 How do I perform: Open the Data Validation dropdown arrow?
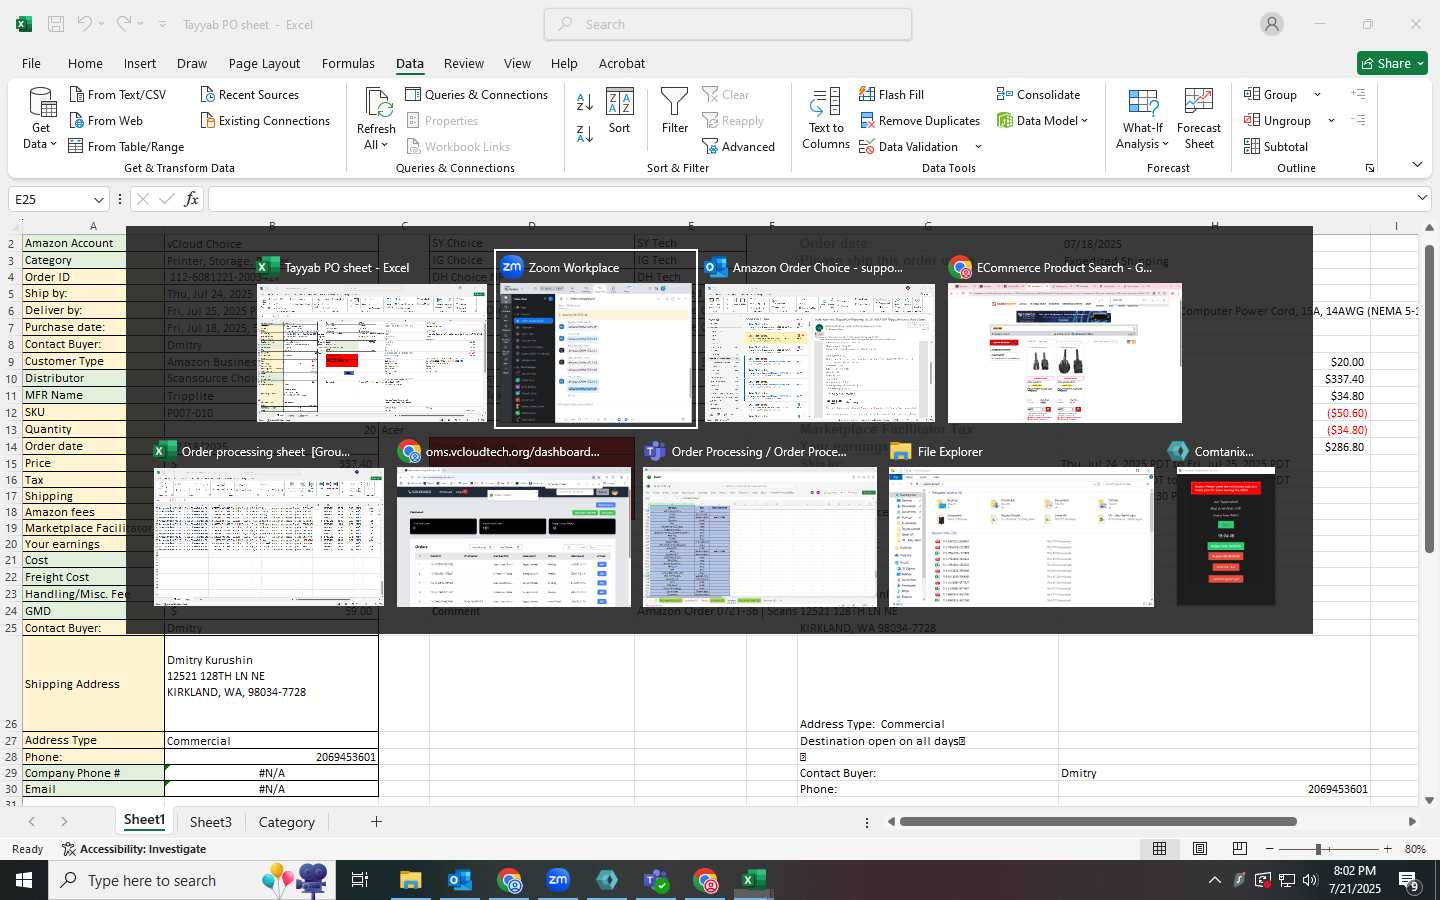tap(978, 147)
